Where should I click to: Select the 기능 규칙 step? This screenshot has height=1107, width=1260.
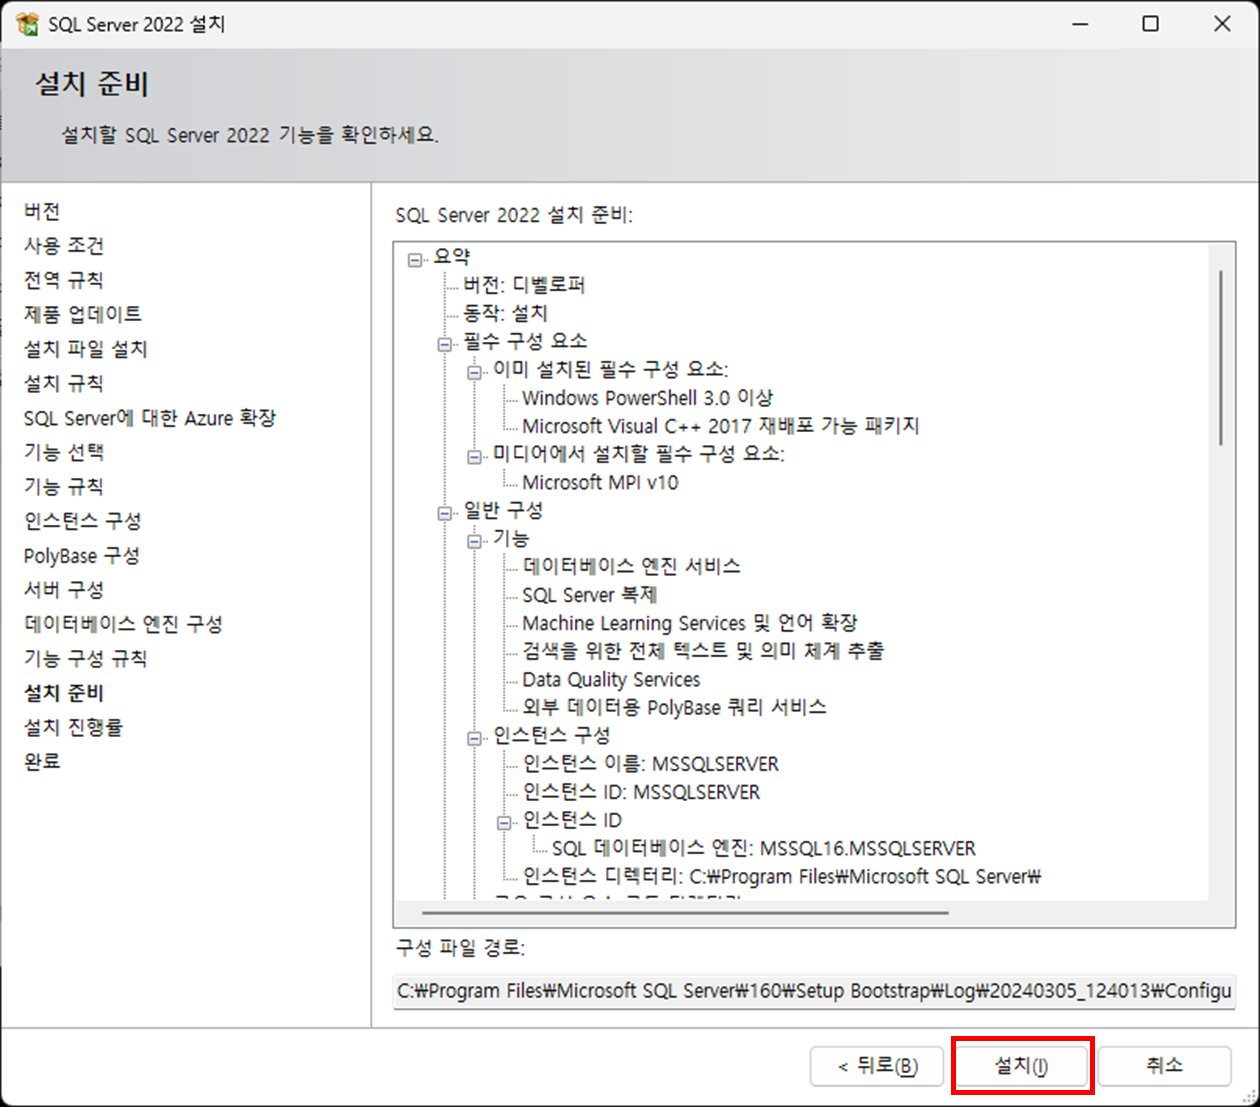(x=64, y=486)
